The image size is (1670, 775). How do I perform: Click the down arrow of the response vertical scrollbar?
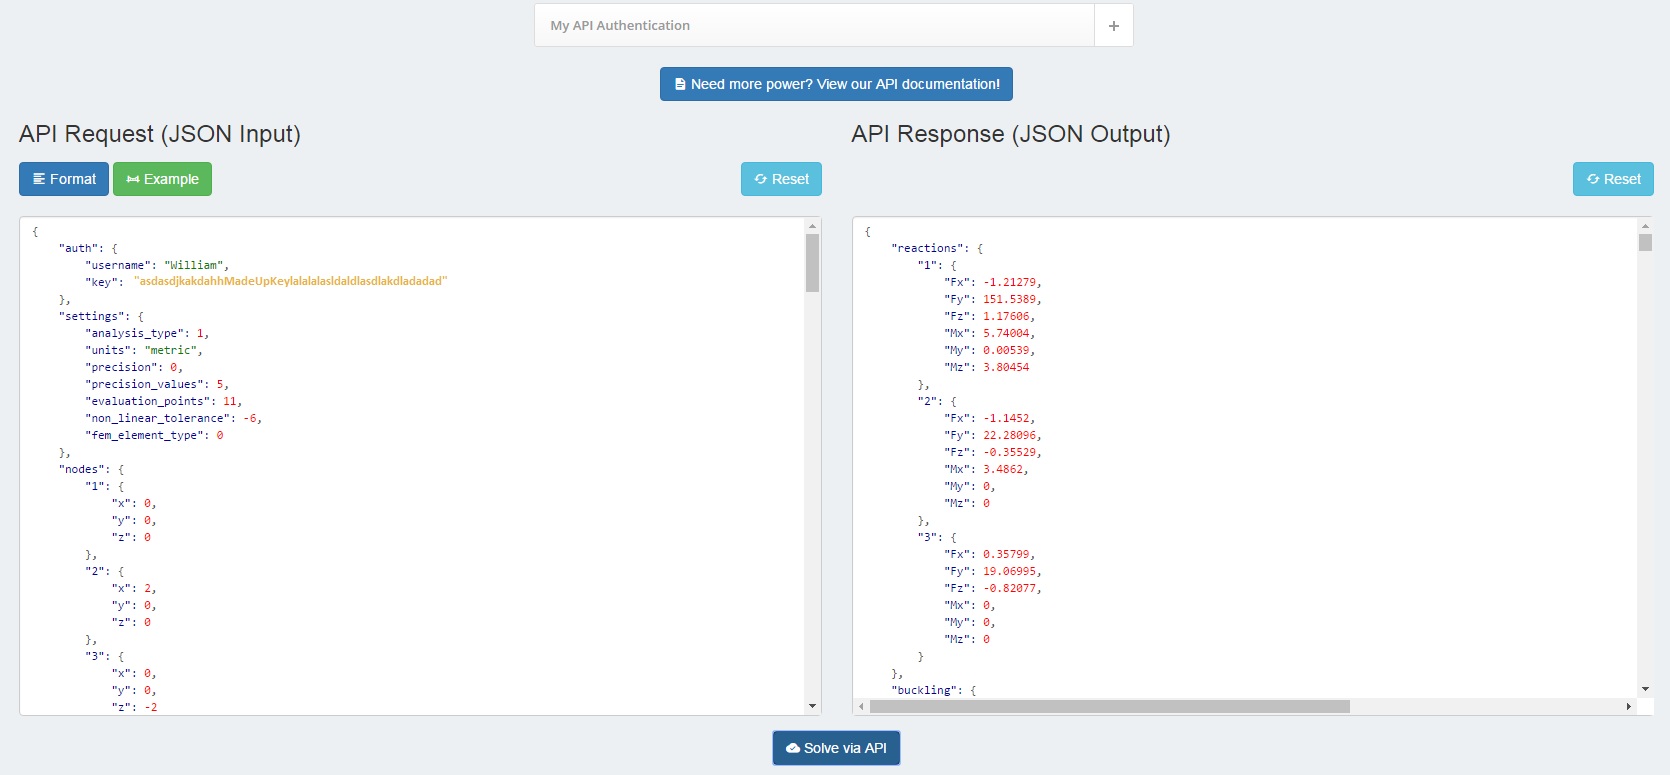[1645, 689]
